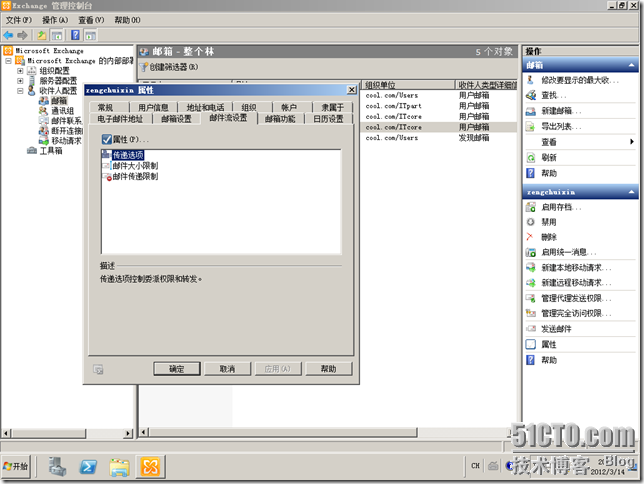Expand the 服务器配置 tree node
This screenshot has width=644, height=484.
click(x=20, y=81)
